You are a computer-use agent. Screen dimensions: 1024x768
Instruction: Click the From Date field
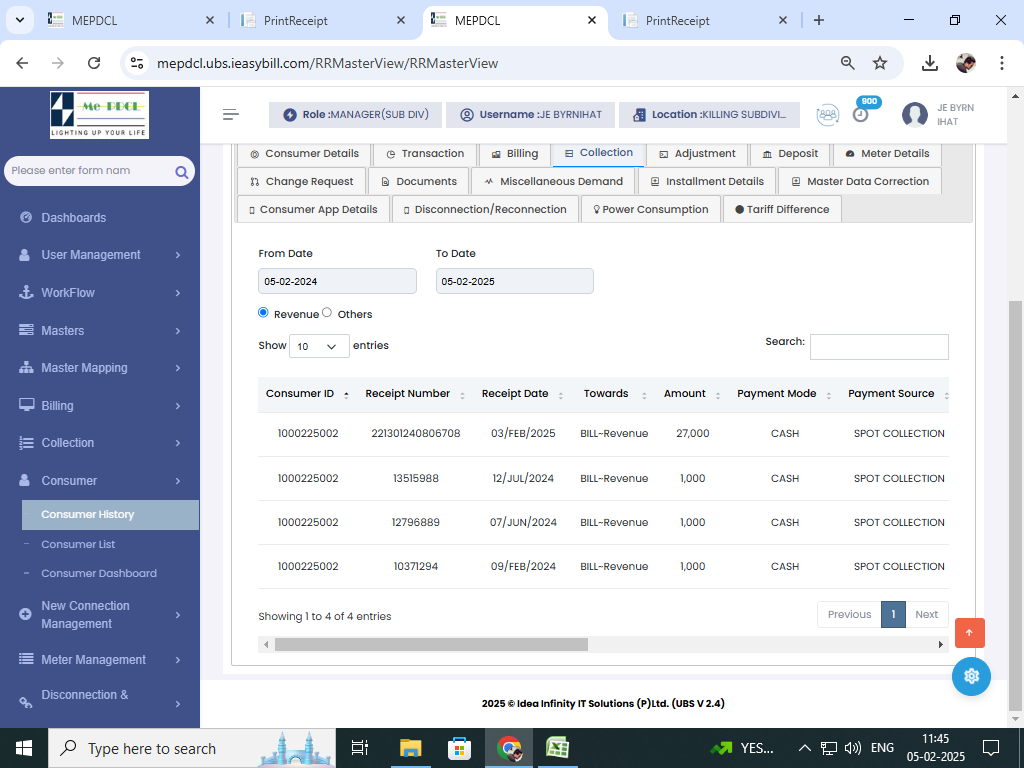click(x=337, y=281)
